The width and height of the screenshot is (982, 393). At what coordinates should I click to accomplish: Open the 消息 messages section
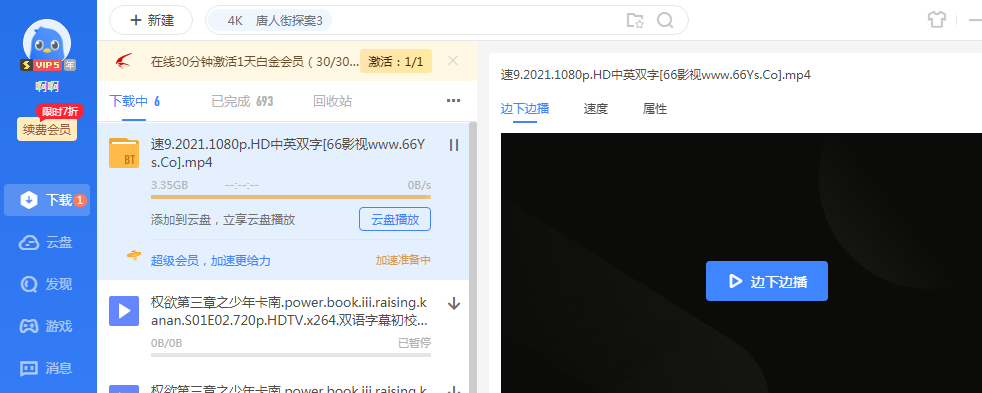coord(47,368)
